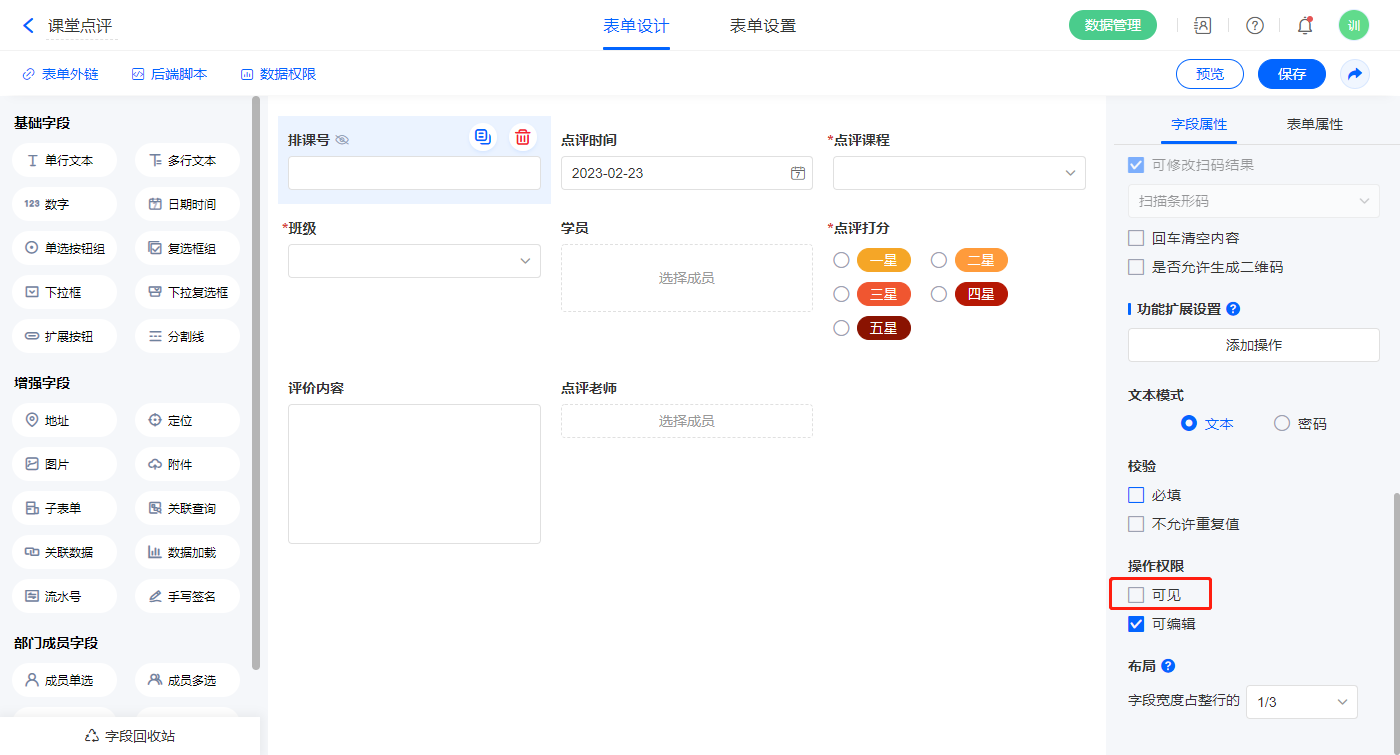Click the copy icon on 排课号 field
This screenshot has height=755, width=1400.
[483, 137]
